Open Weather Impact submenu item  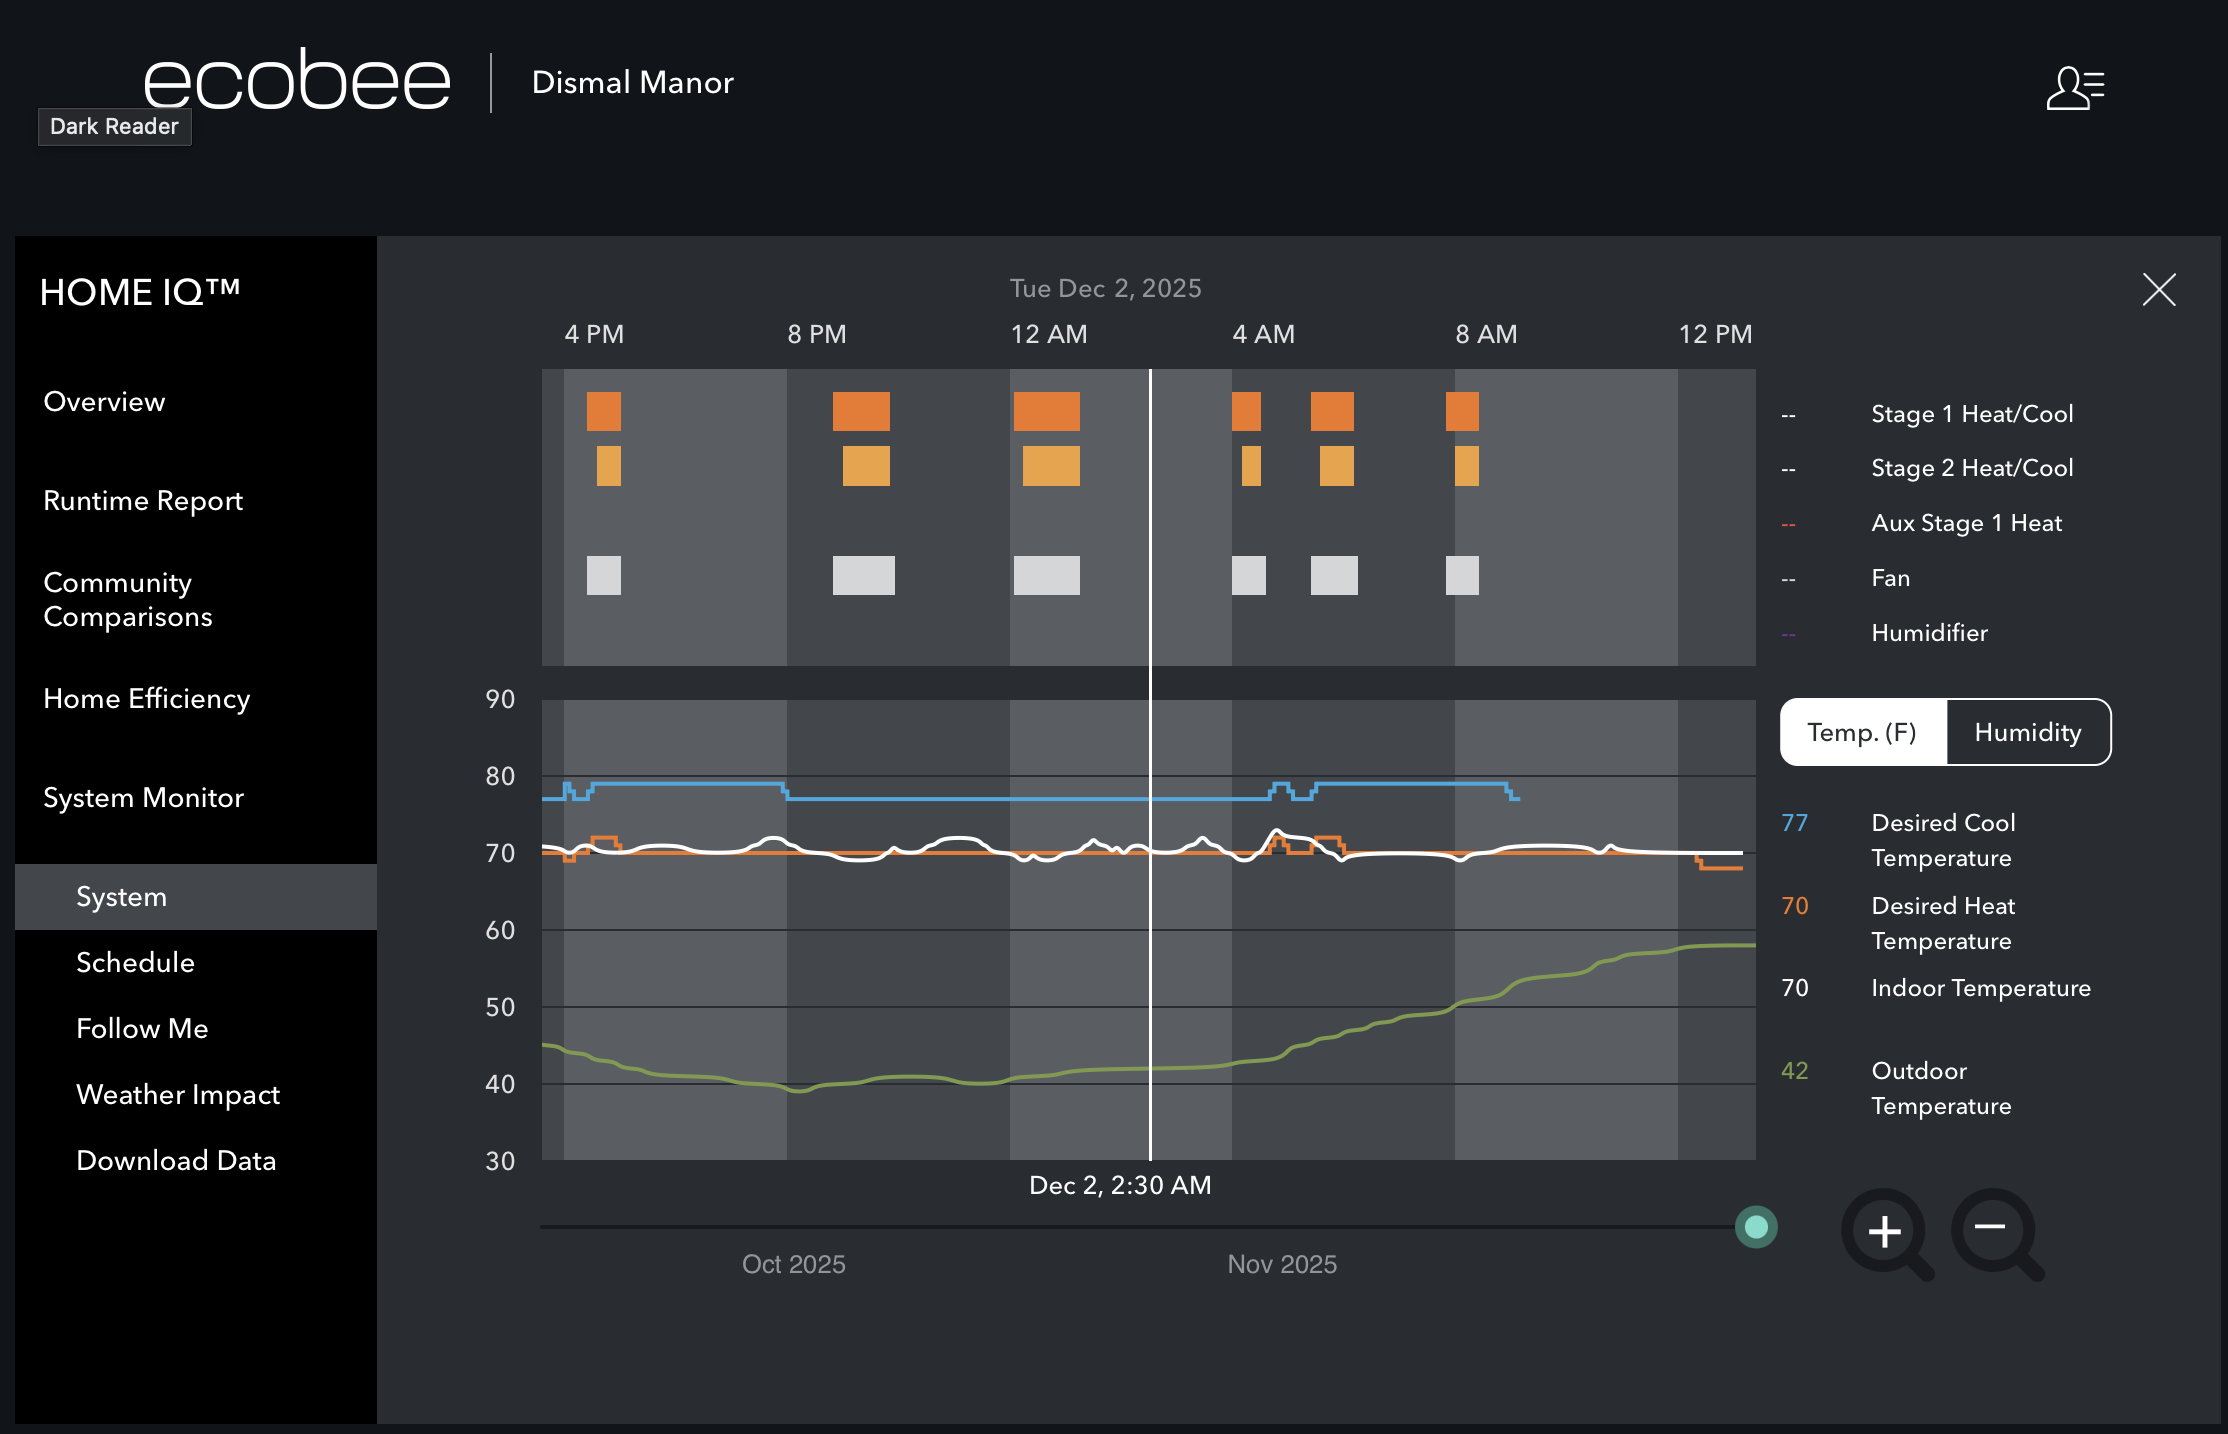click(x=177, y=1095)
